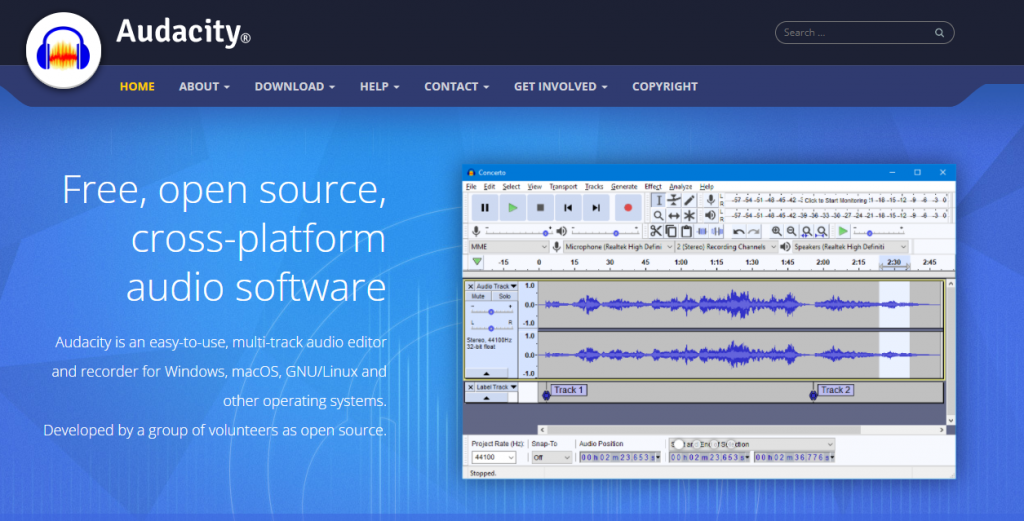Click the Zoom In icon
Screen dimensions: 1024x521
(x=776, y=231)
